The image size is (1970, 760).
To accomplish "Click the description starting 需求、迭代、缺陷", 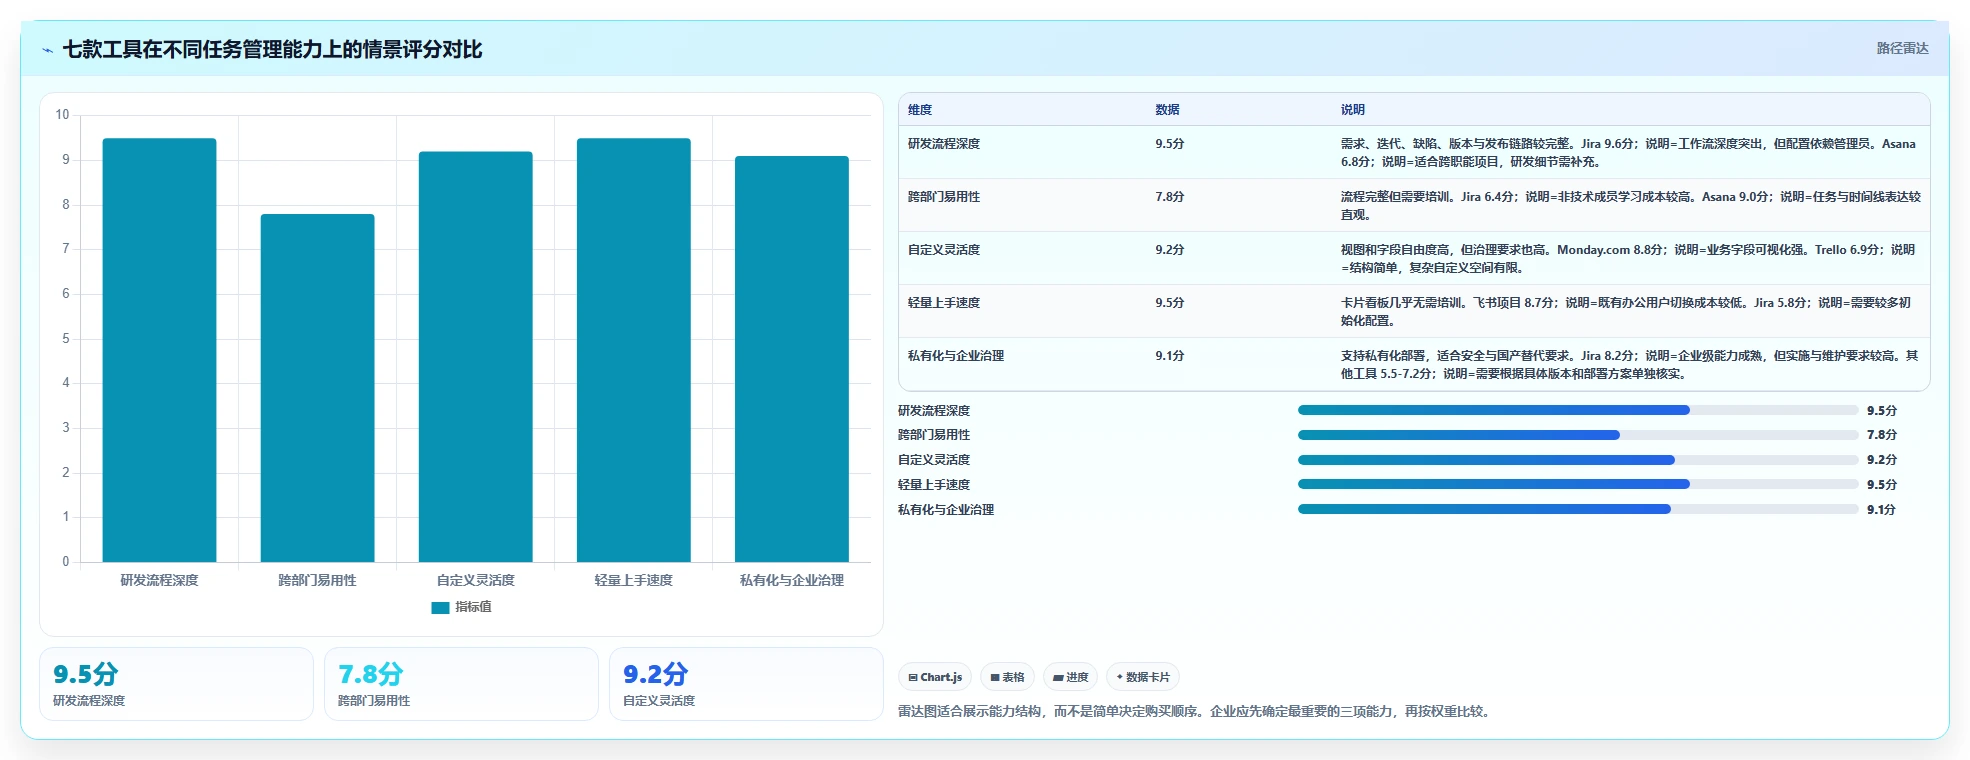I will pyautogui.click(x=1628, y=153).
